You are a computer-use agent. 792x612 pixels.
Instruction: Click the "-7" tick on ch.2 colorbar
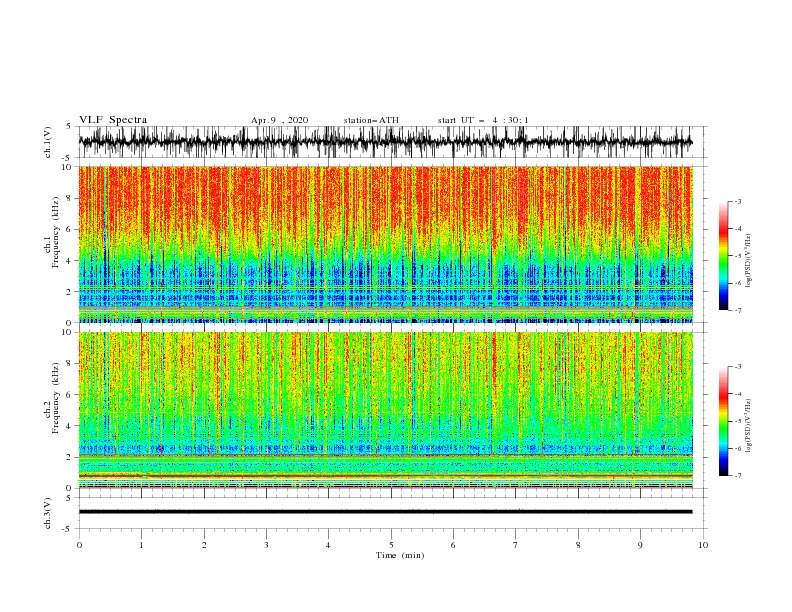[x=738, y=475]
